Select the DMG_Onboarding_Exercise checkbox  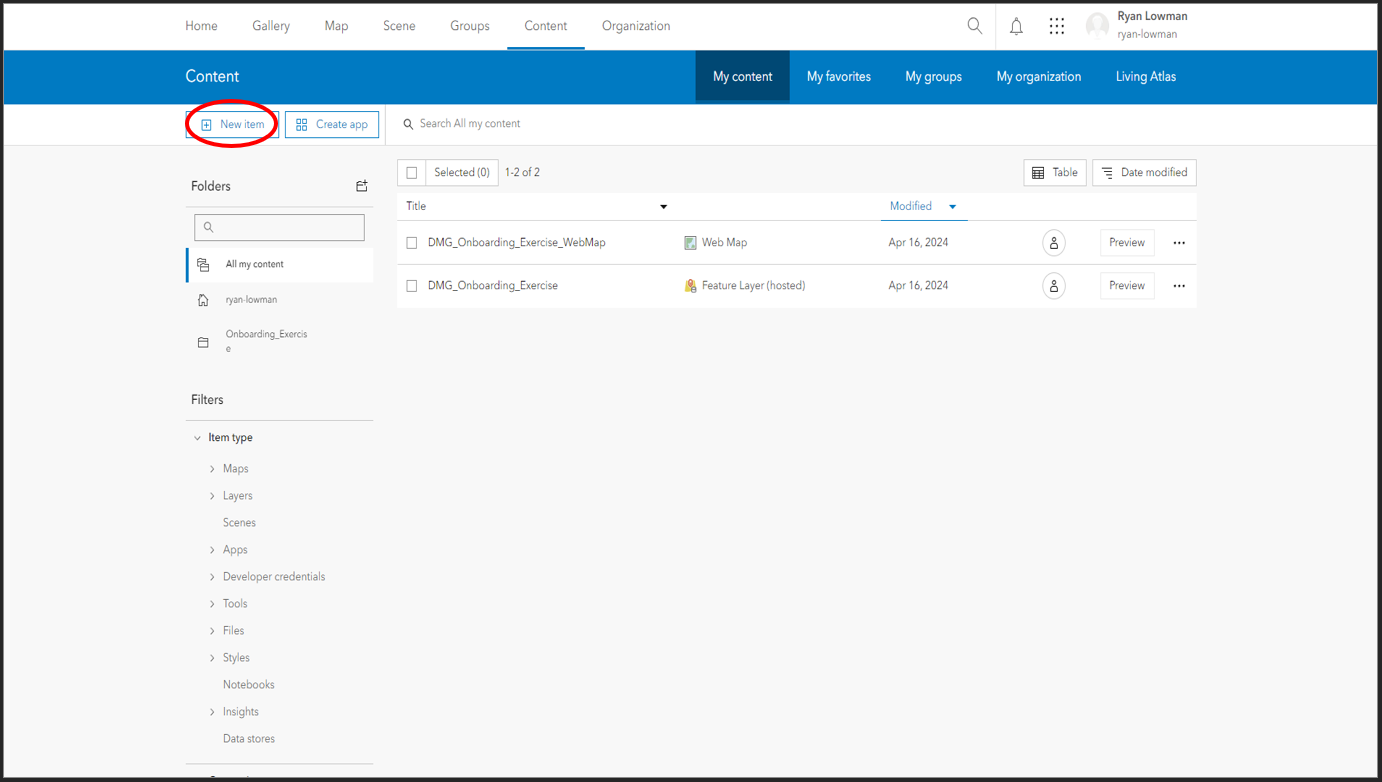point(411,285)
